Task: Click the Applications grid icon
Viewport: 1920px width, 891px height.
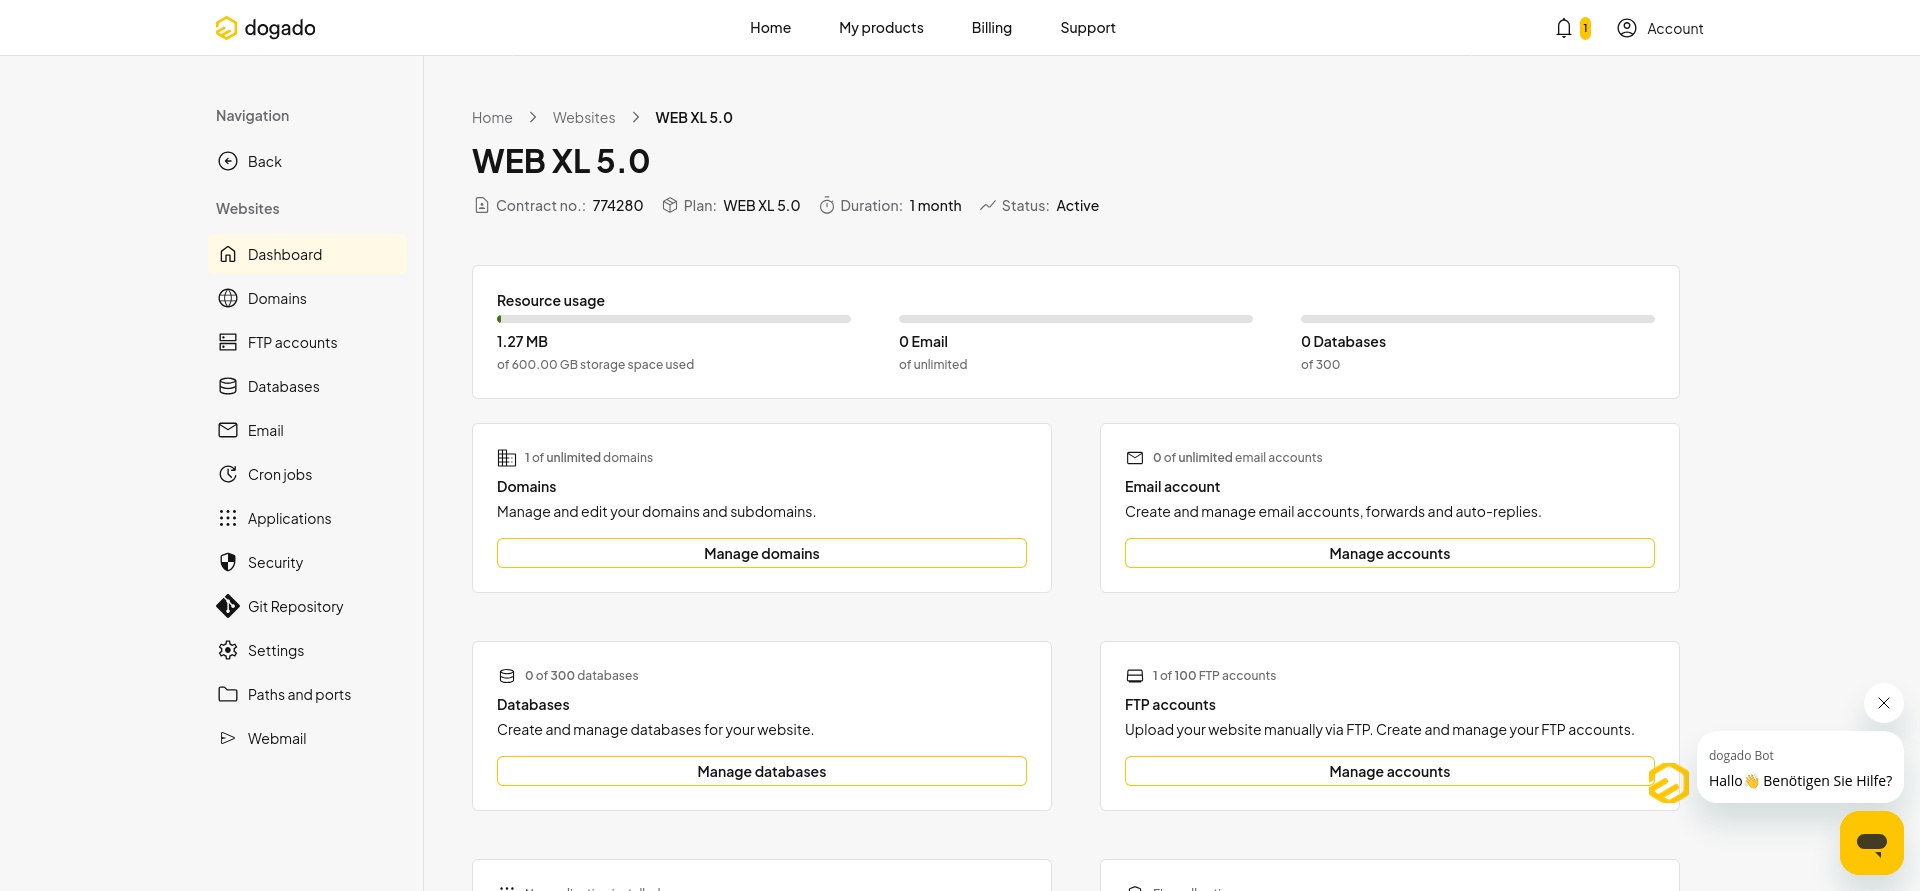Action: point(228,518)
